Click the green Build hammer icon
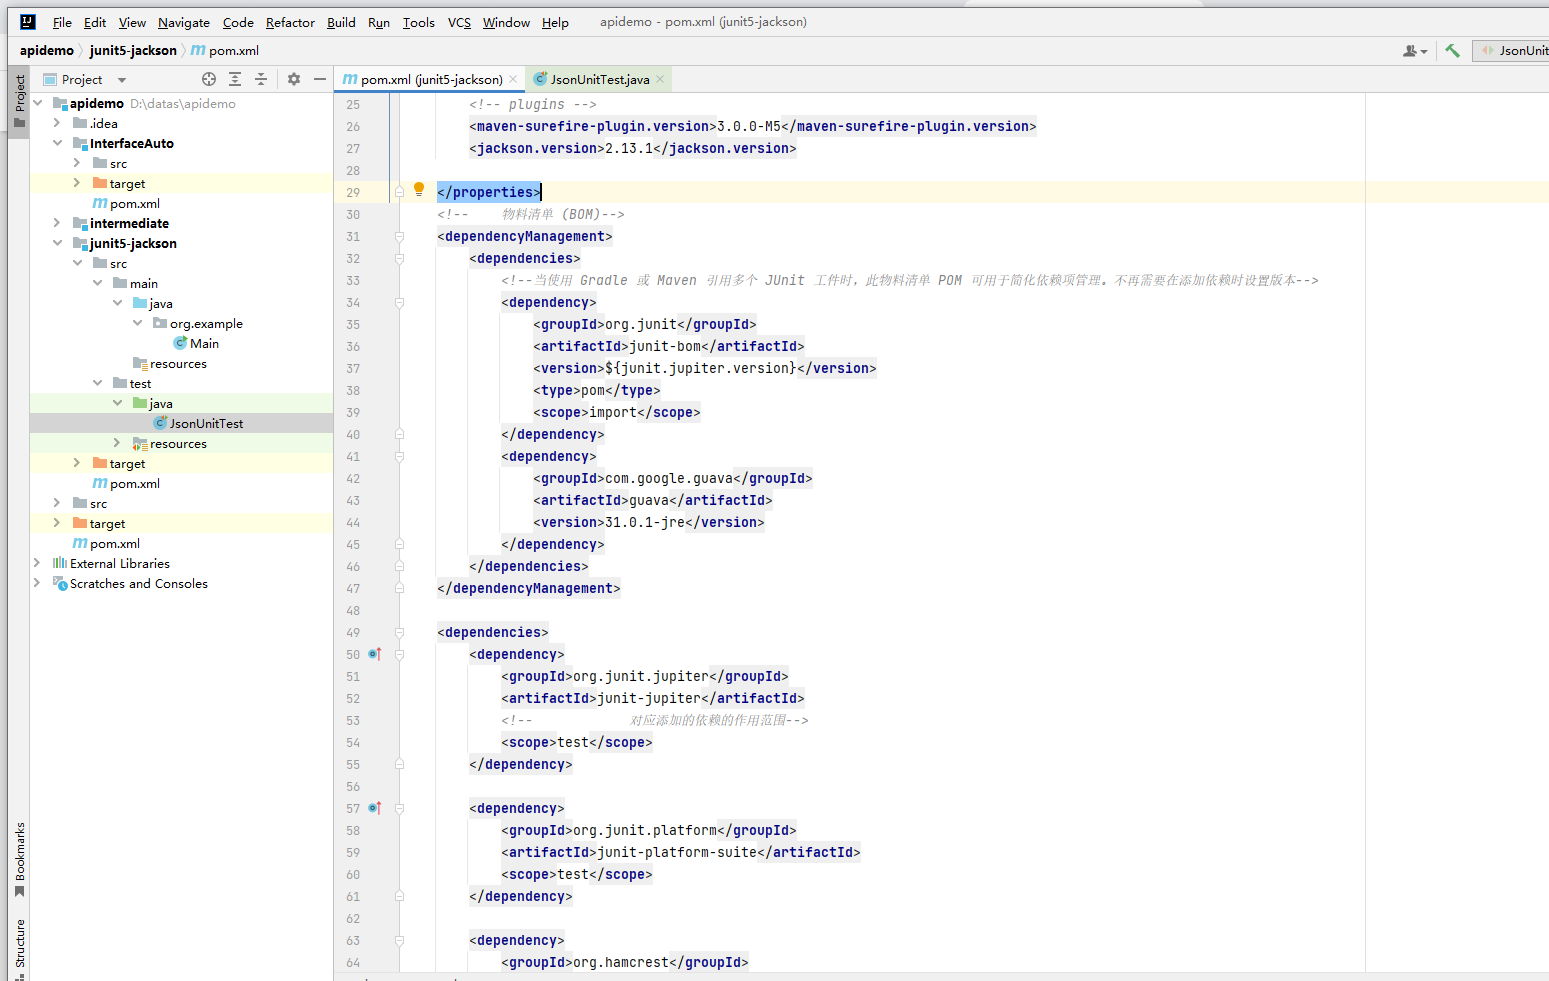 [x=1452, y=50]
